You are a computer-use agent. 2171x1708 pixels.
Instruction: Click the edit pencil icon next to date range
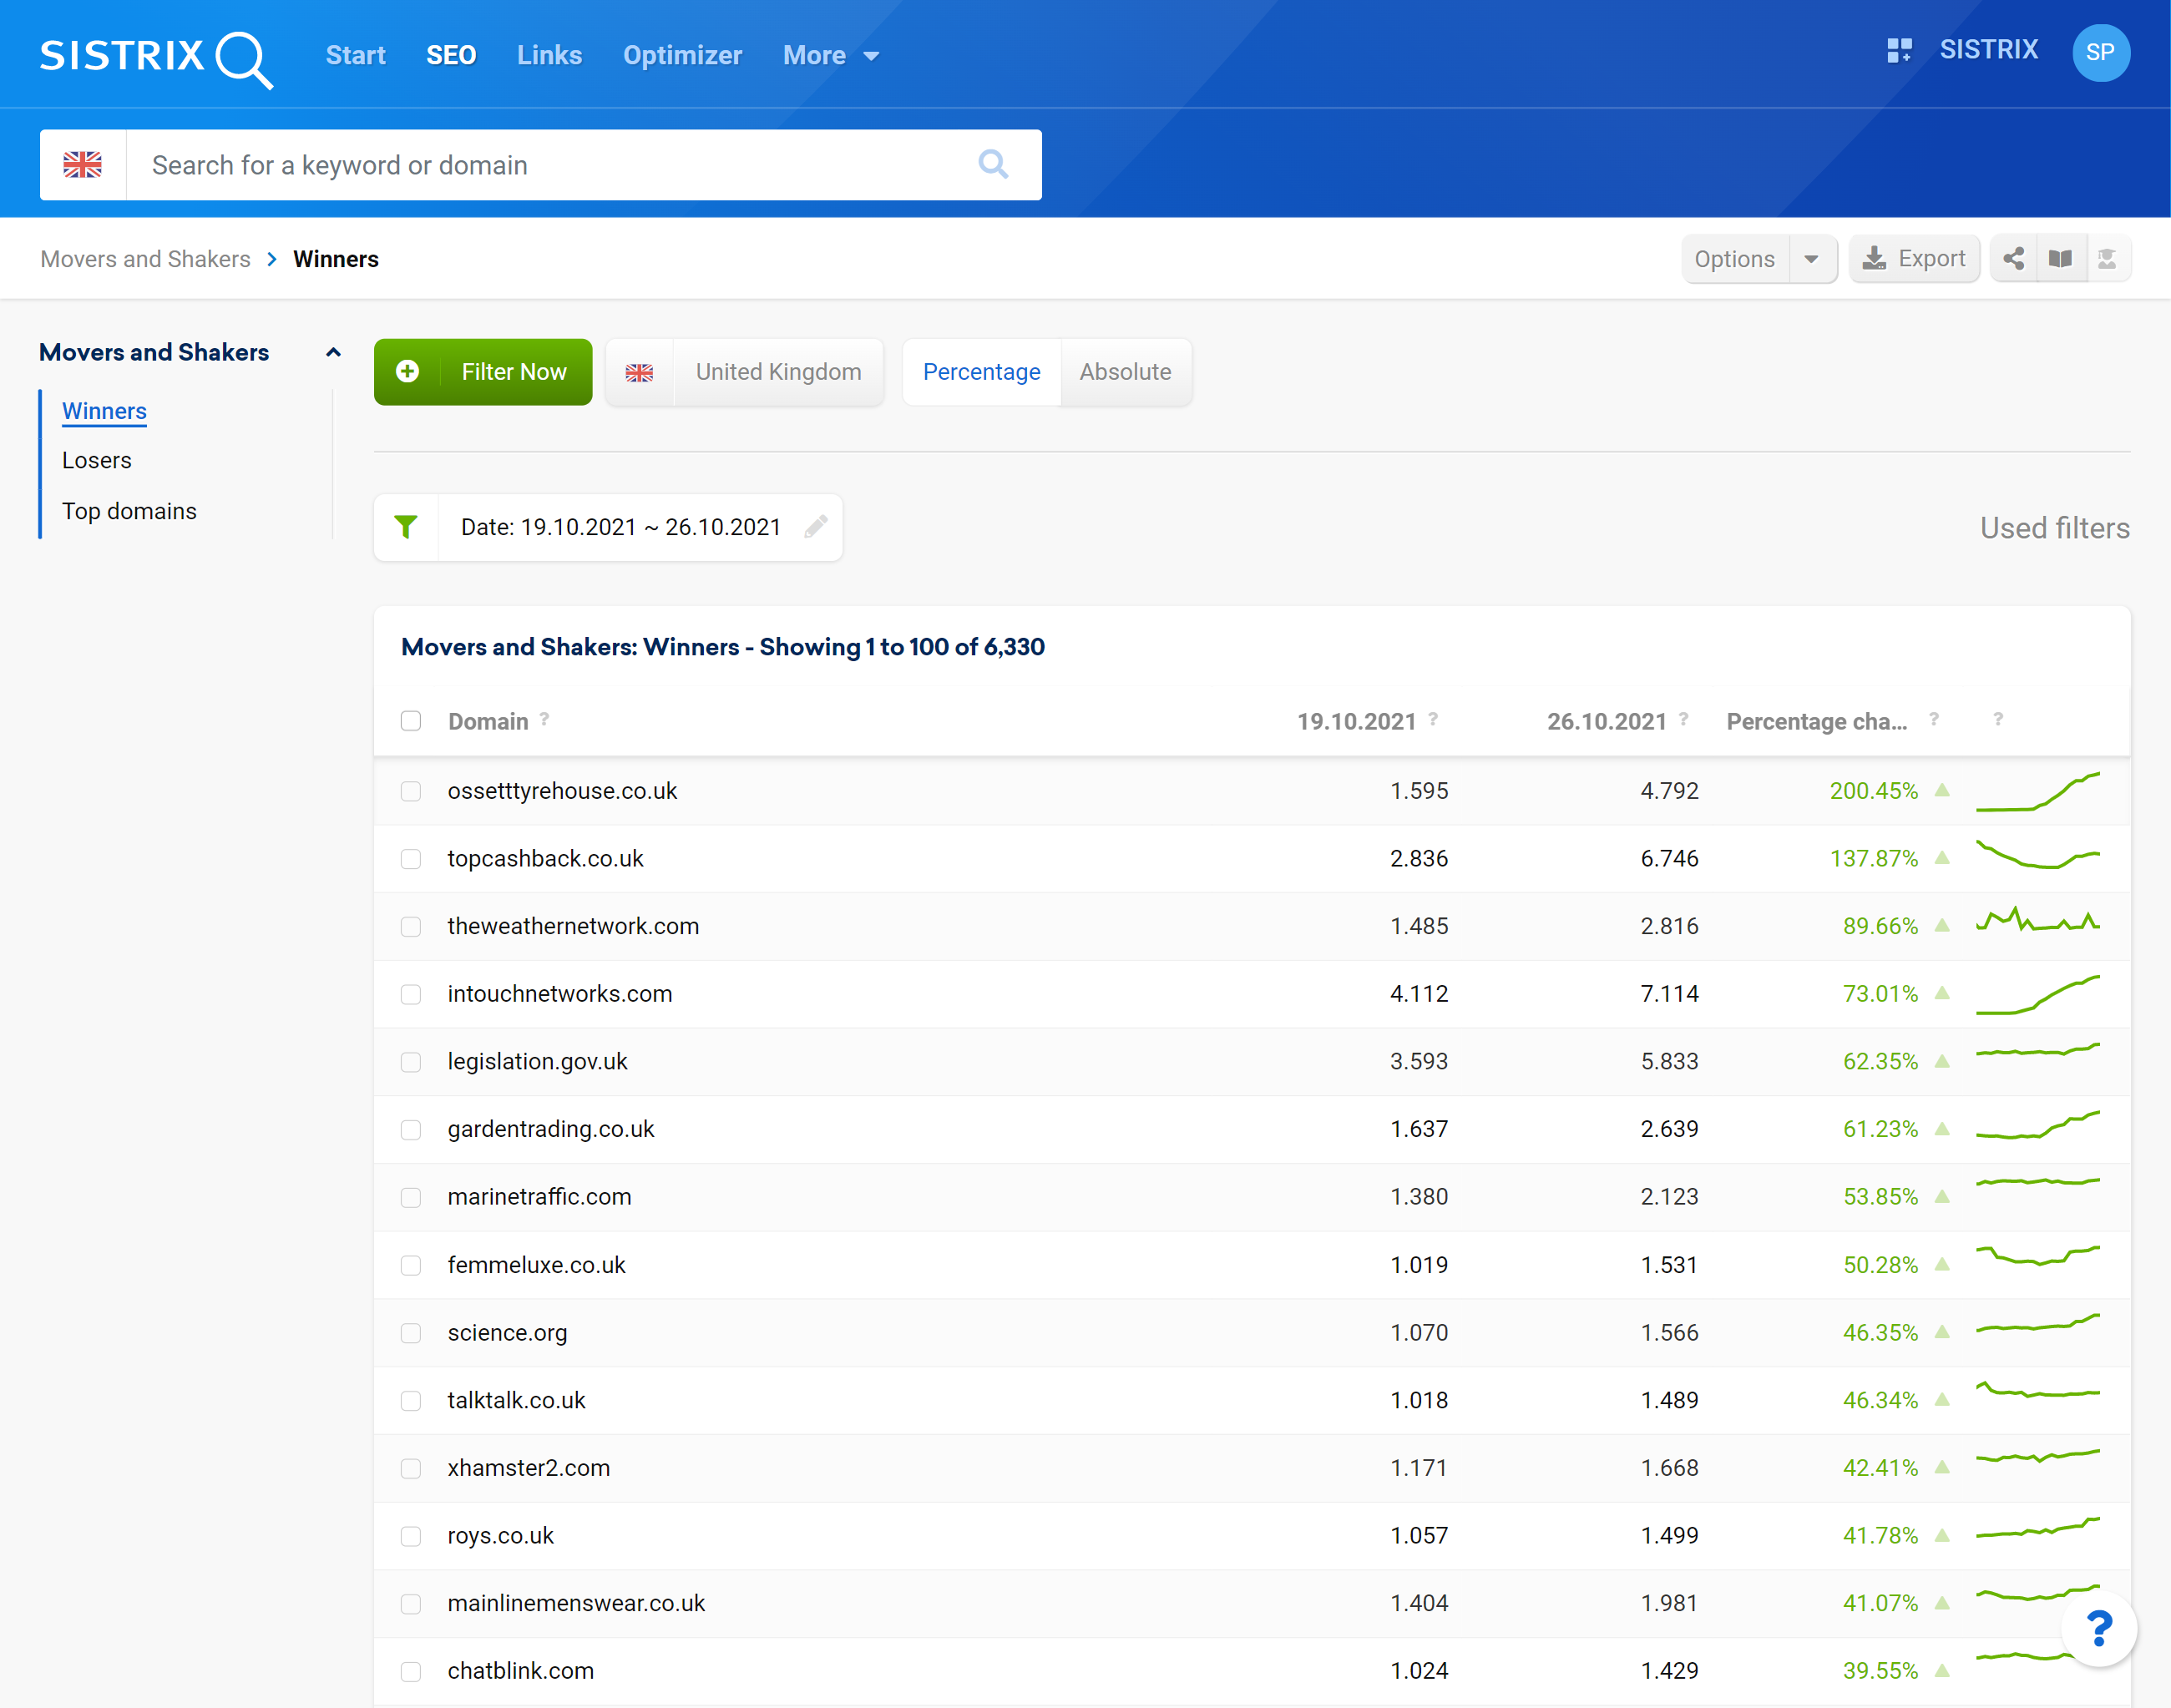(816, 527)
